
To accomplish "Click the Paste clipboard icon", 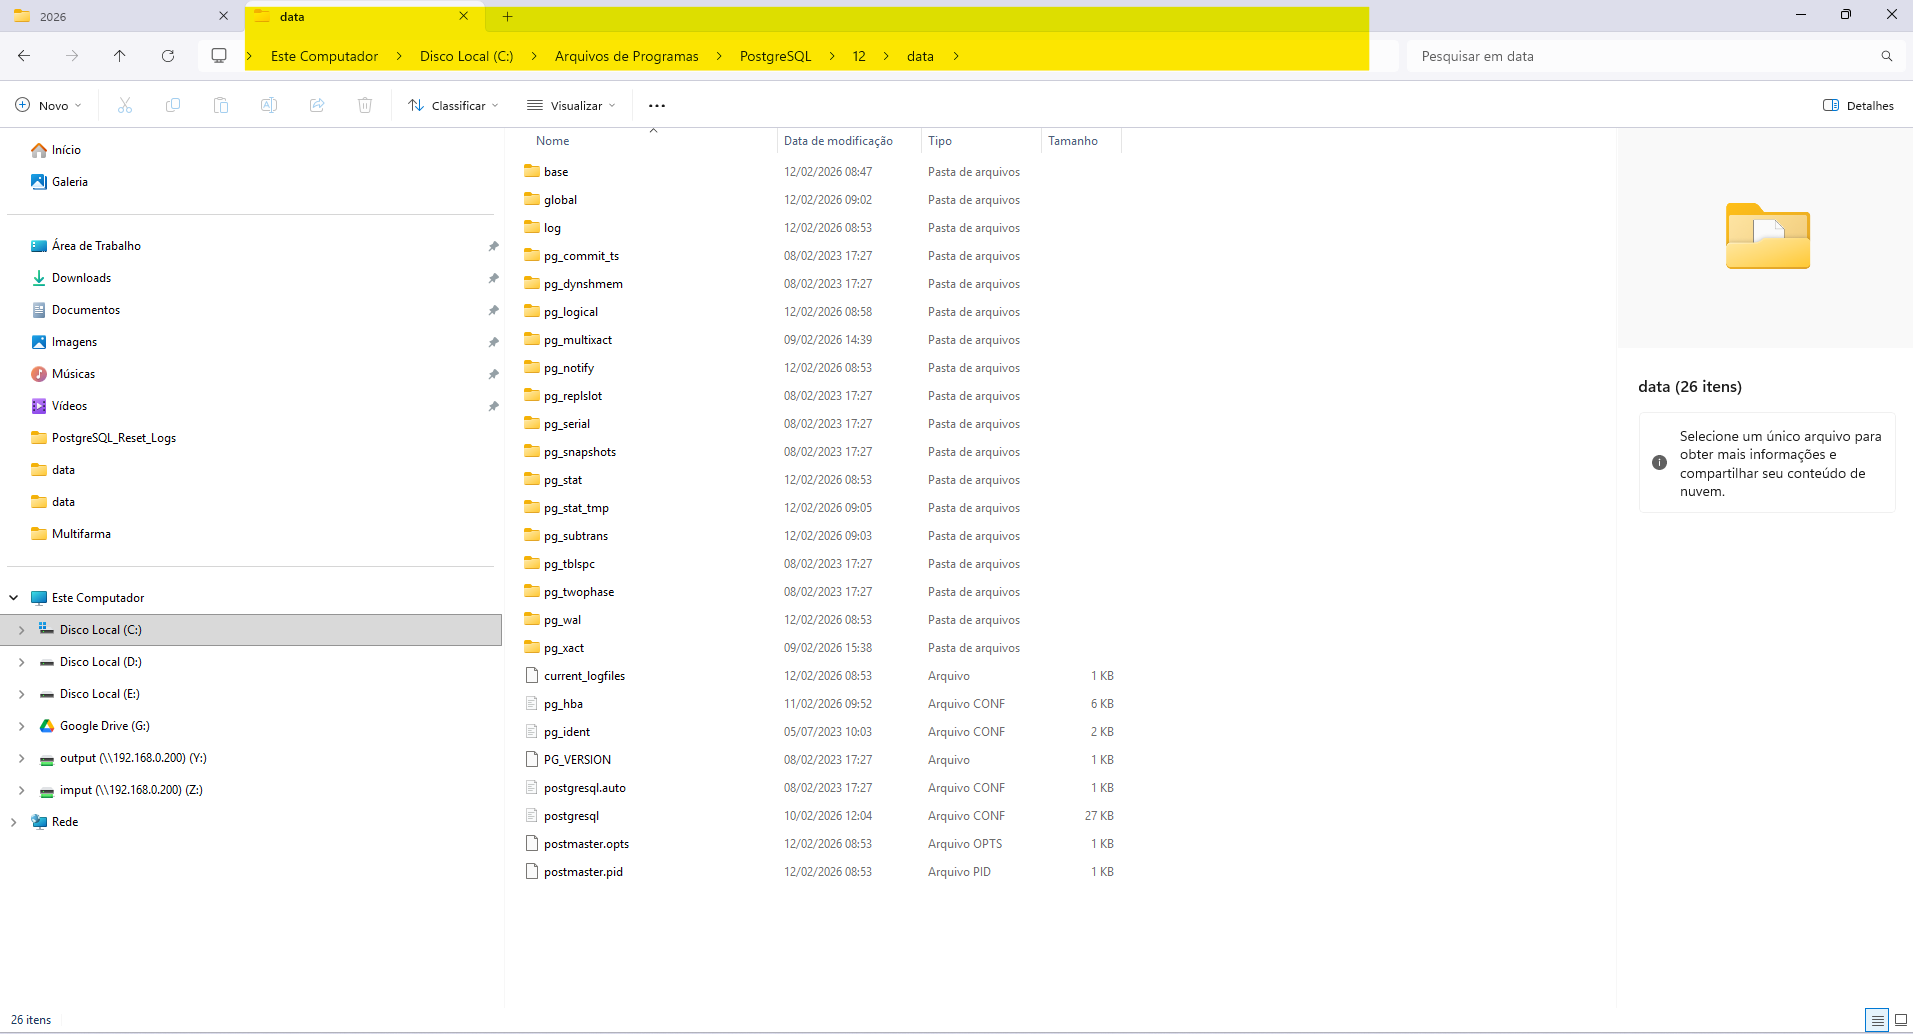I will point(221,105).
